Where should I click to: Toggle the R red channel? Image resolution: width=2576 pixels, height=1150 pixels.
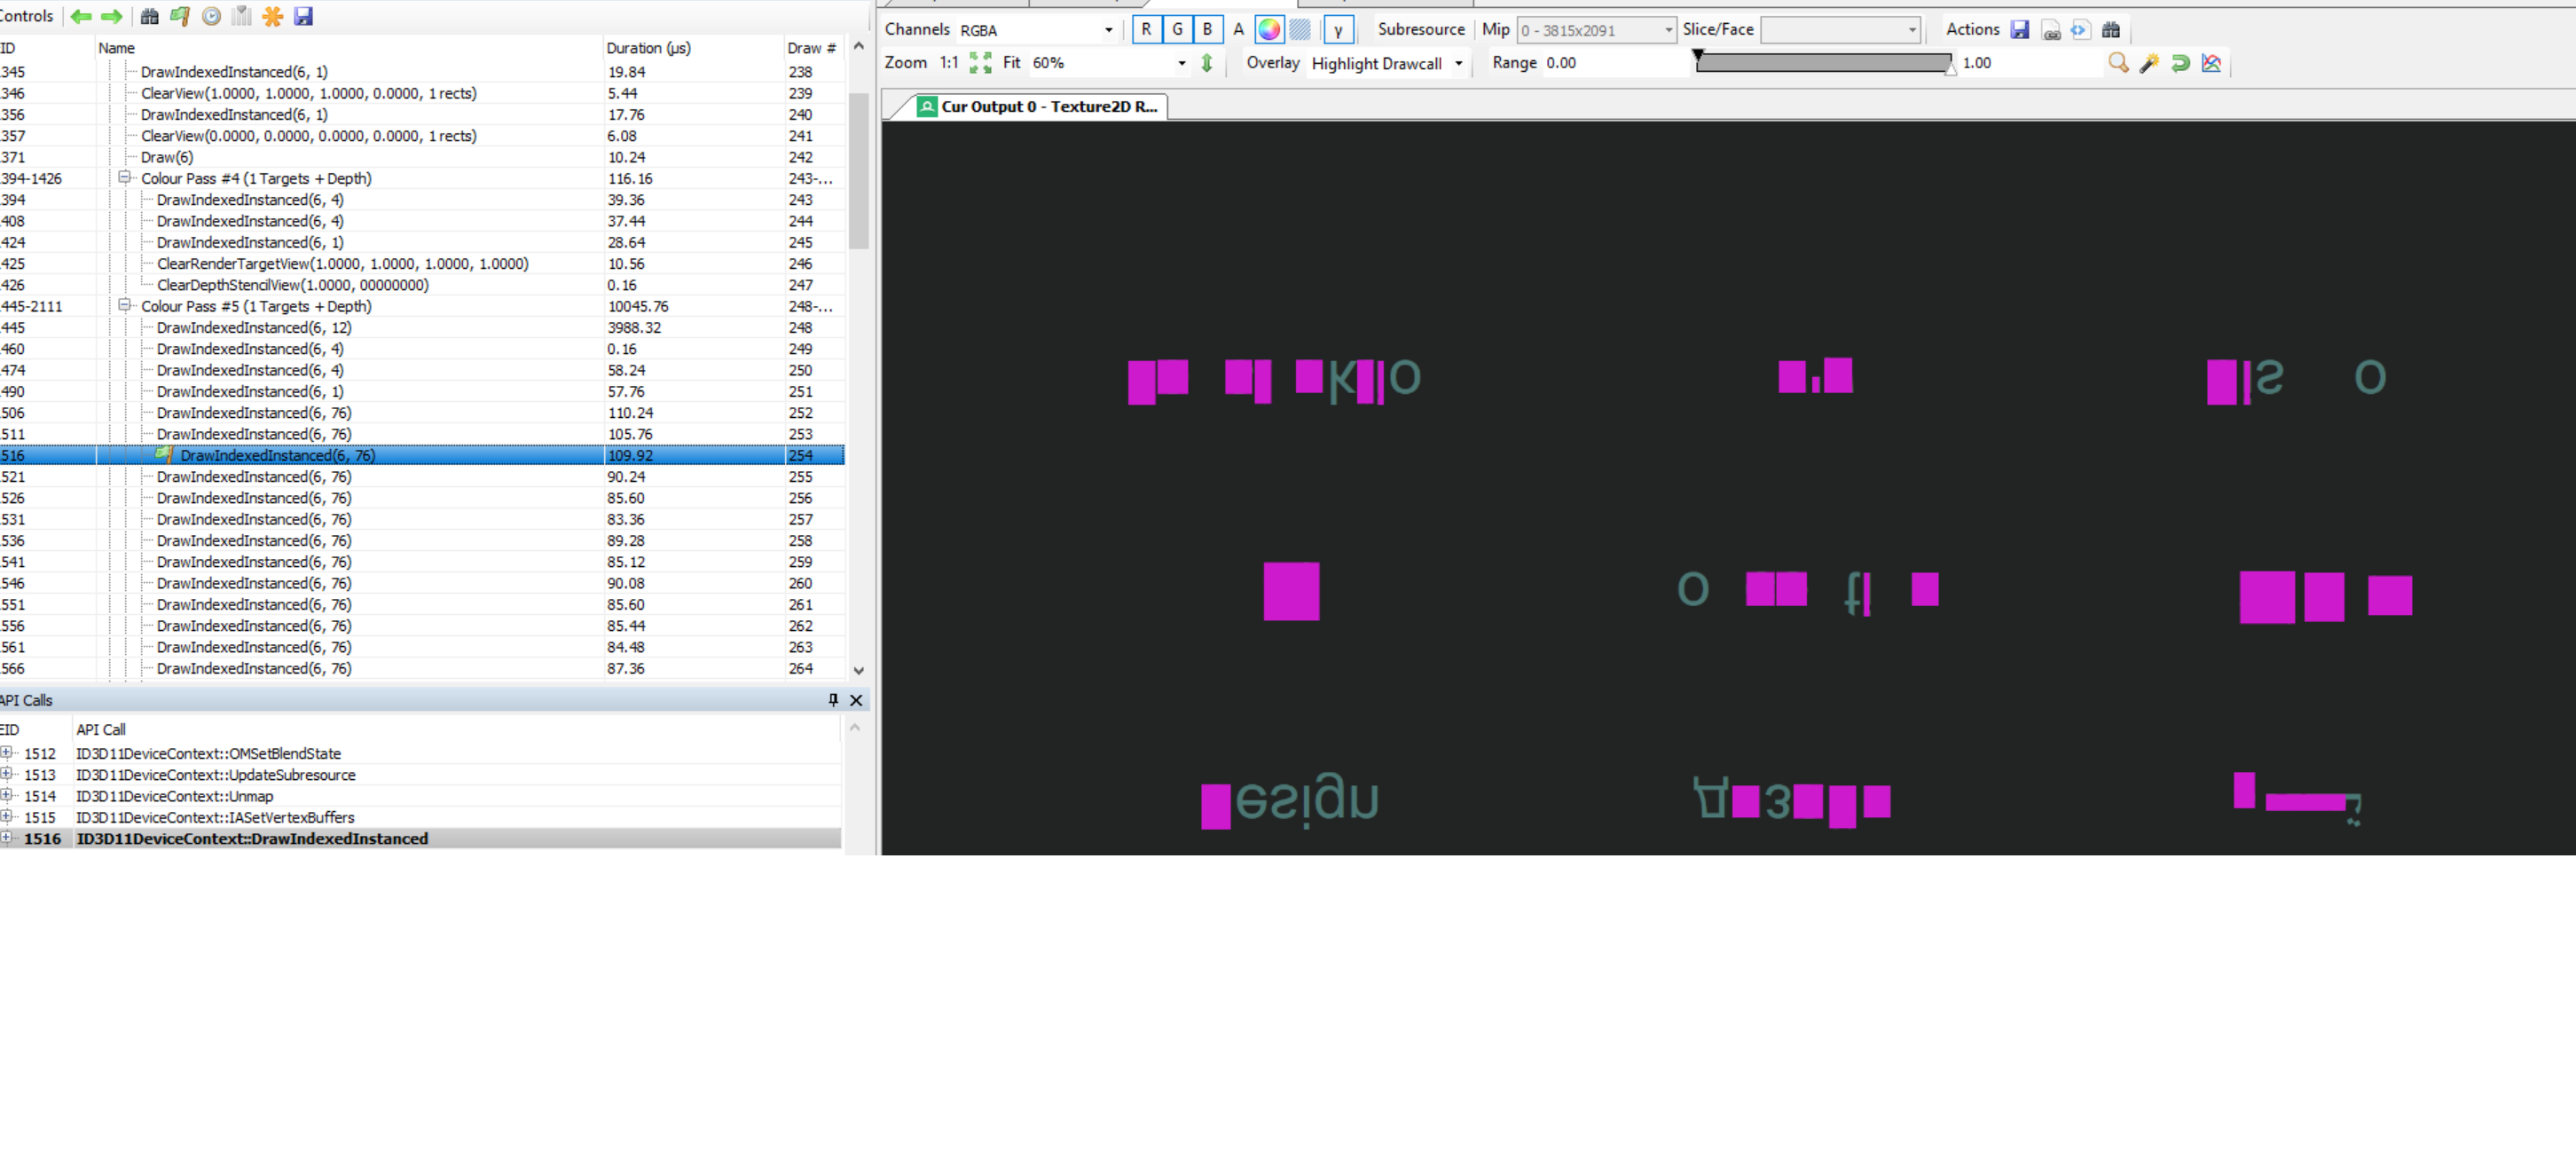pyautogui.click(x=1147, y=30)
